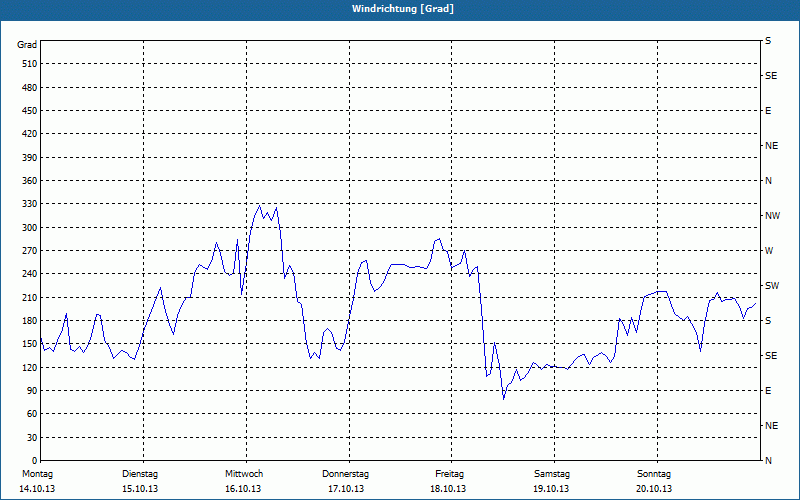Image resolution: width=800 pixels, height=500 pixels.
Task: Select the 150 y-axis value
Action: (30, 344)
